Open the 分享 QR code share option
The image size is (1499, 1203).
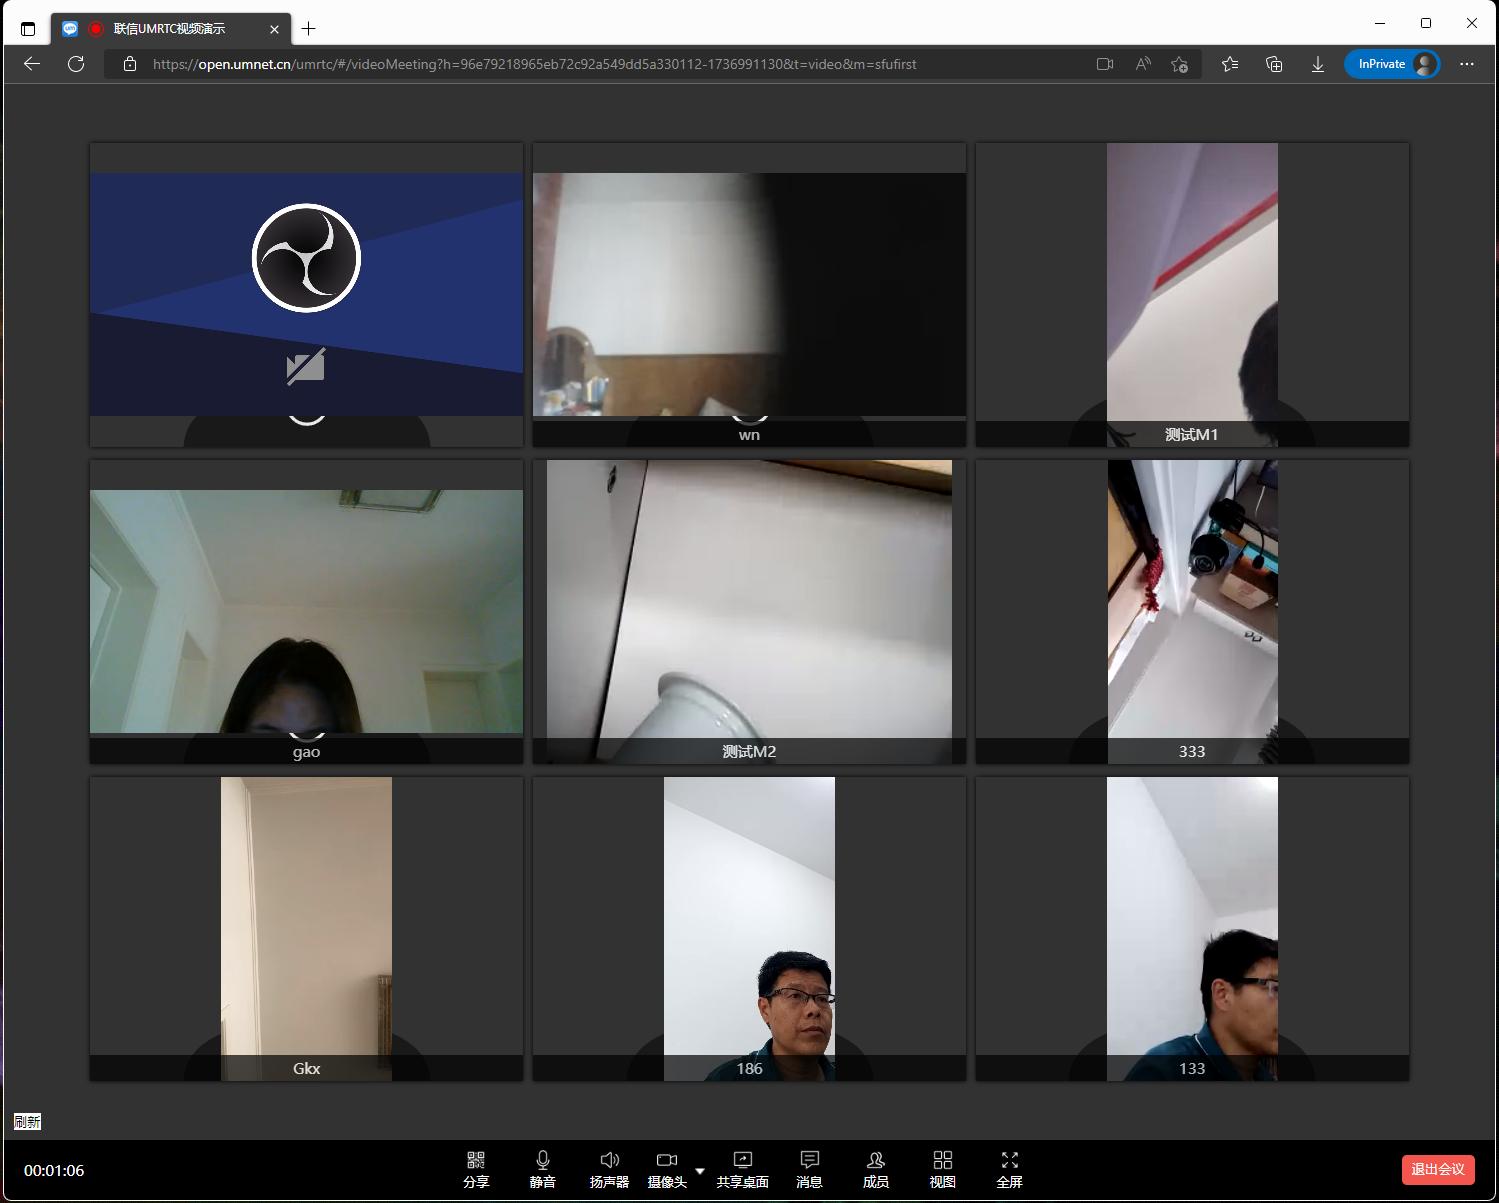tap(476, 1169)
